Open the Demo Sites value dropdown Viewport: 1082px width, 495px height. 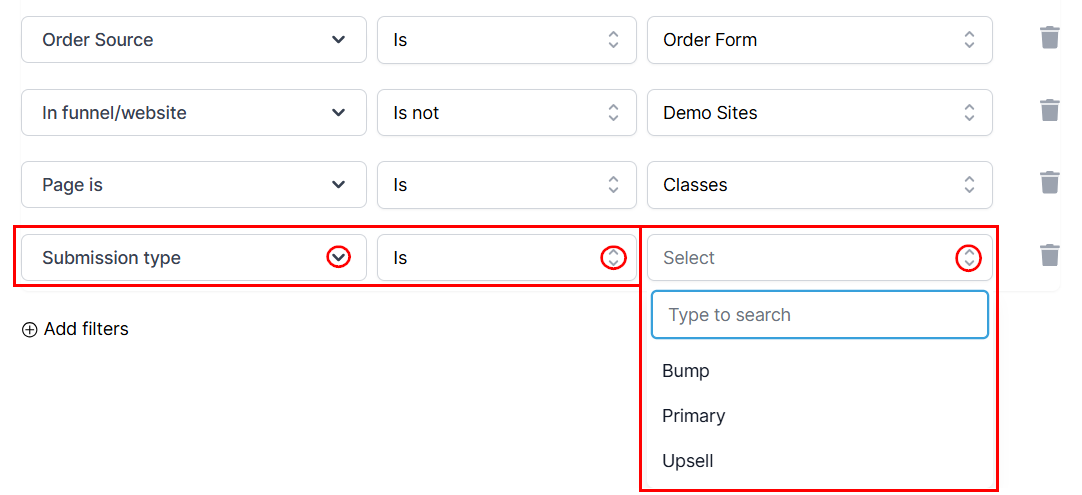(819, 113)
